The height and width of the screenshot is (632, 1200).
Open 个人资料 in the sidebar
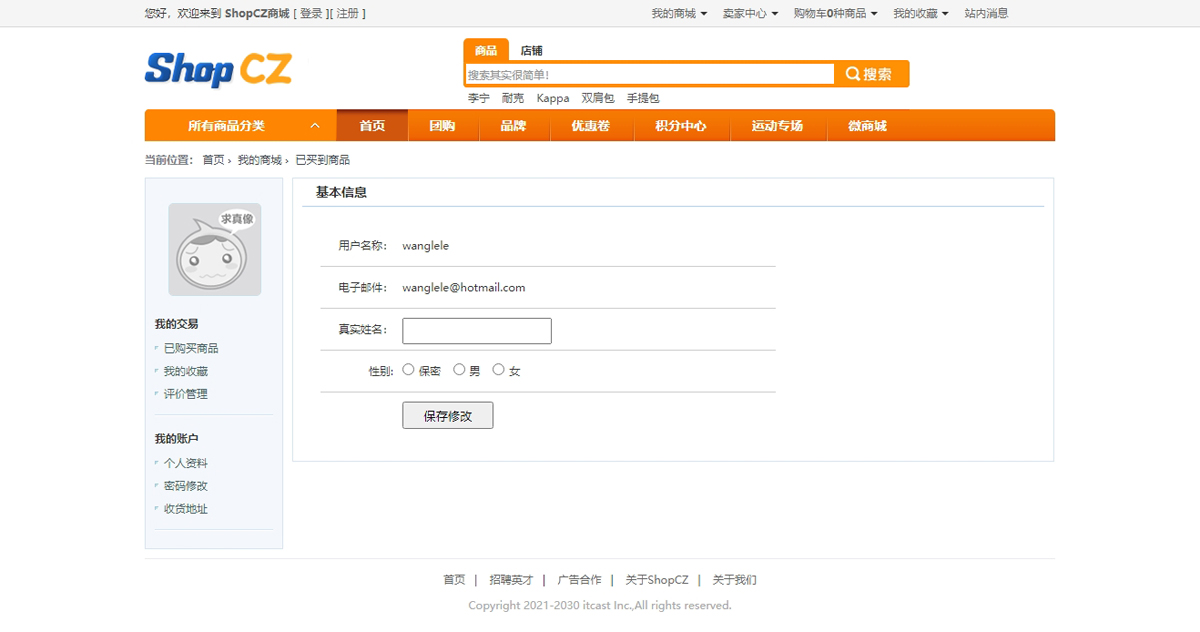(186, 463)
